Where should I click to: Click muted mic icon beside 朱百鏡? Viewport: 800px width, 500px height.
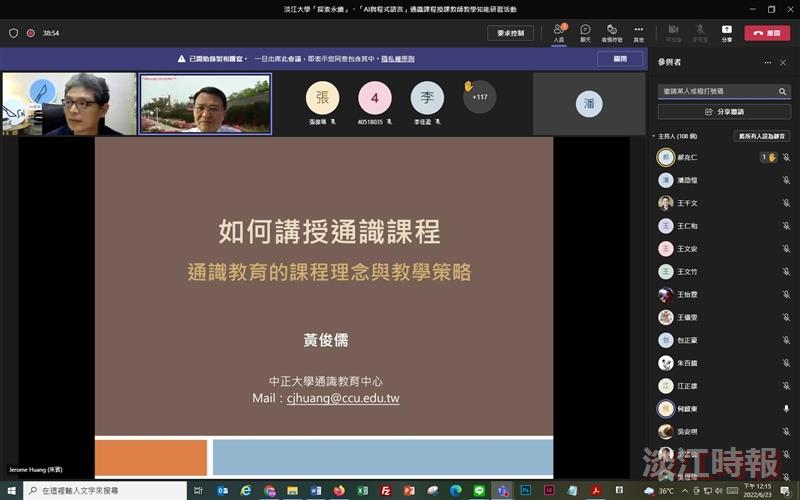click(786, 363)
